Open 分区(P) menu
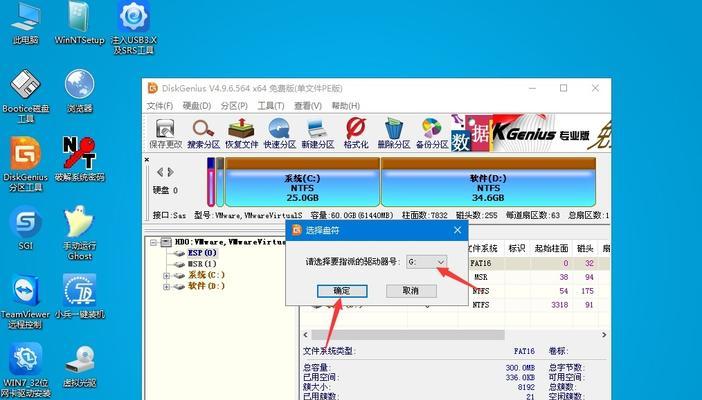 pyautogui.click(x=234, y=106)
